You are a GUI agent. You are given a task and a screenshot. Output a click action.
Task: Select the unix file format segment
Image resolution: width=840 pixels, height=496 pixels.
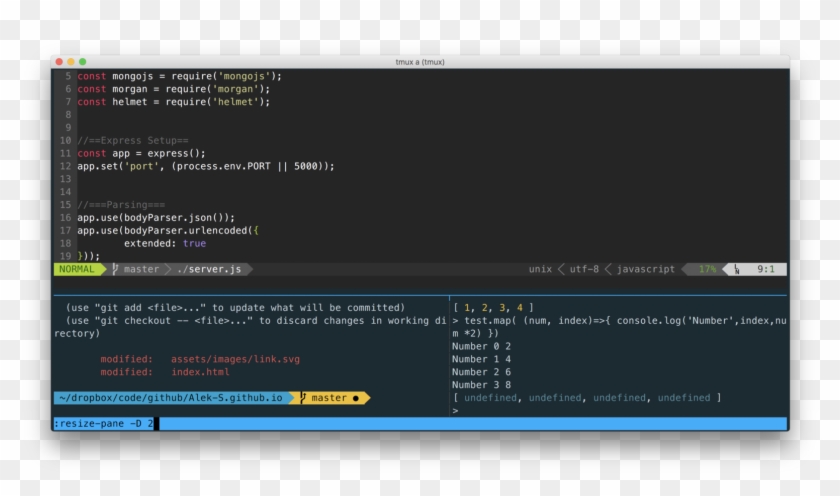pos(540,269)
